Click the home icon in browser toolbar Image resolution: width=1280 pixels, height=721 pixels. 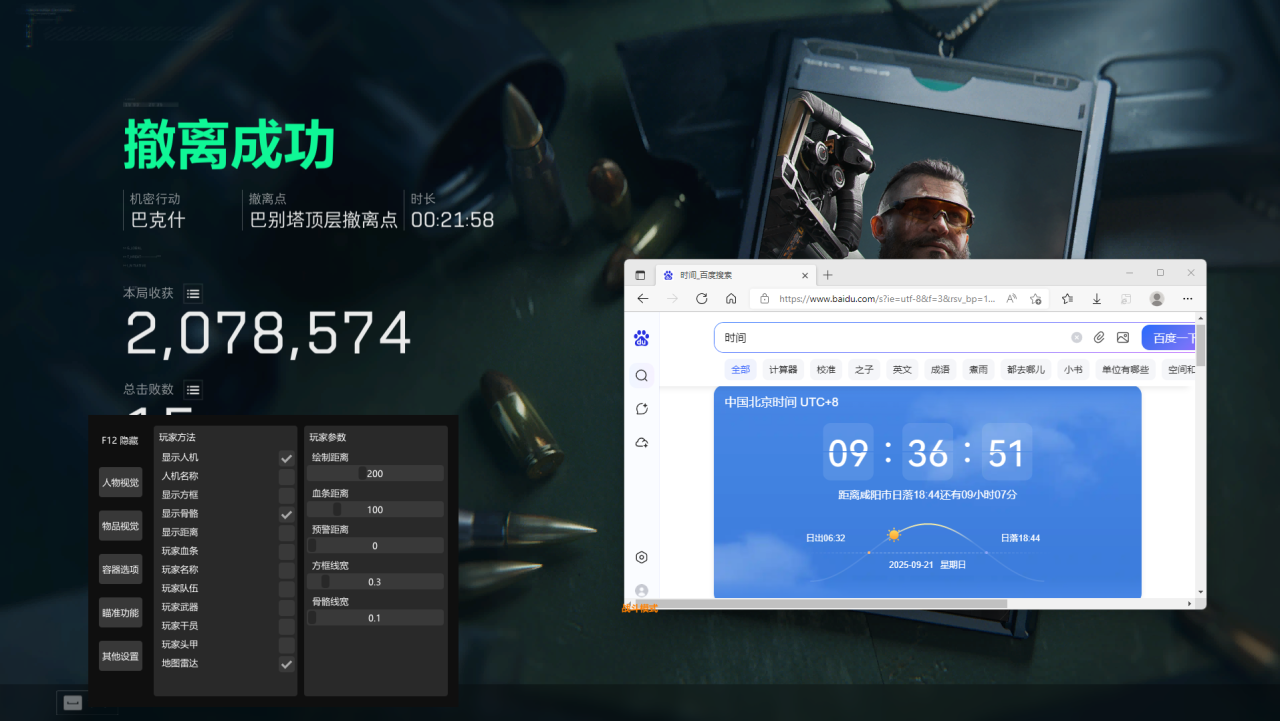(731, 299)
